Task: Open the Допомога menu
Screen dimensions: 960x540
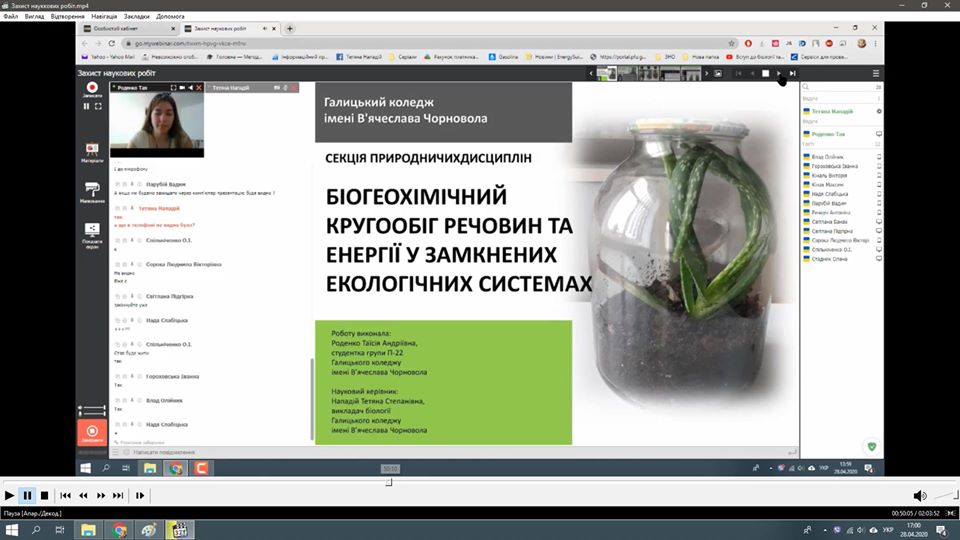Action: click(170, 17)
